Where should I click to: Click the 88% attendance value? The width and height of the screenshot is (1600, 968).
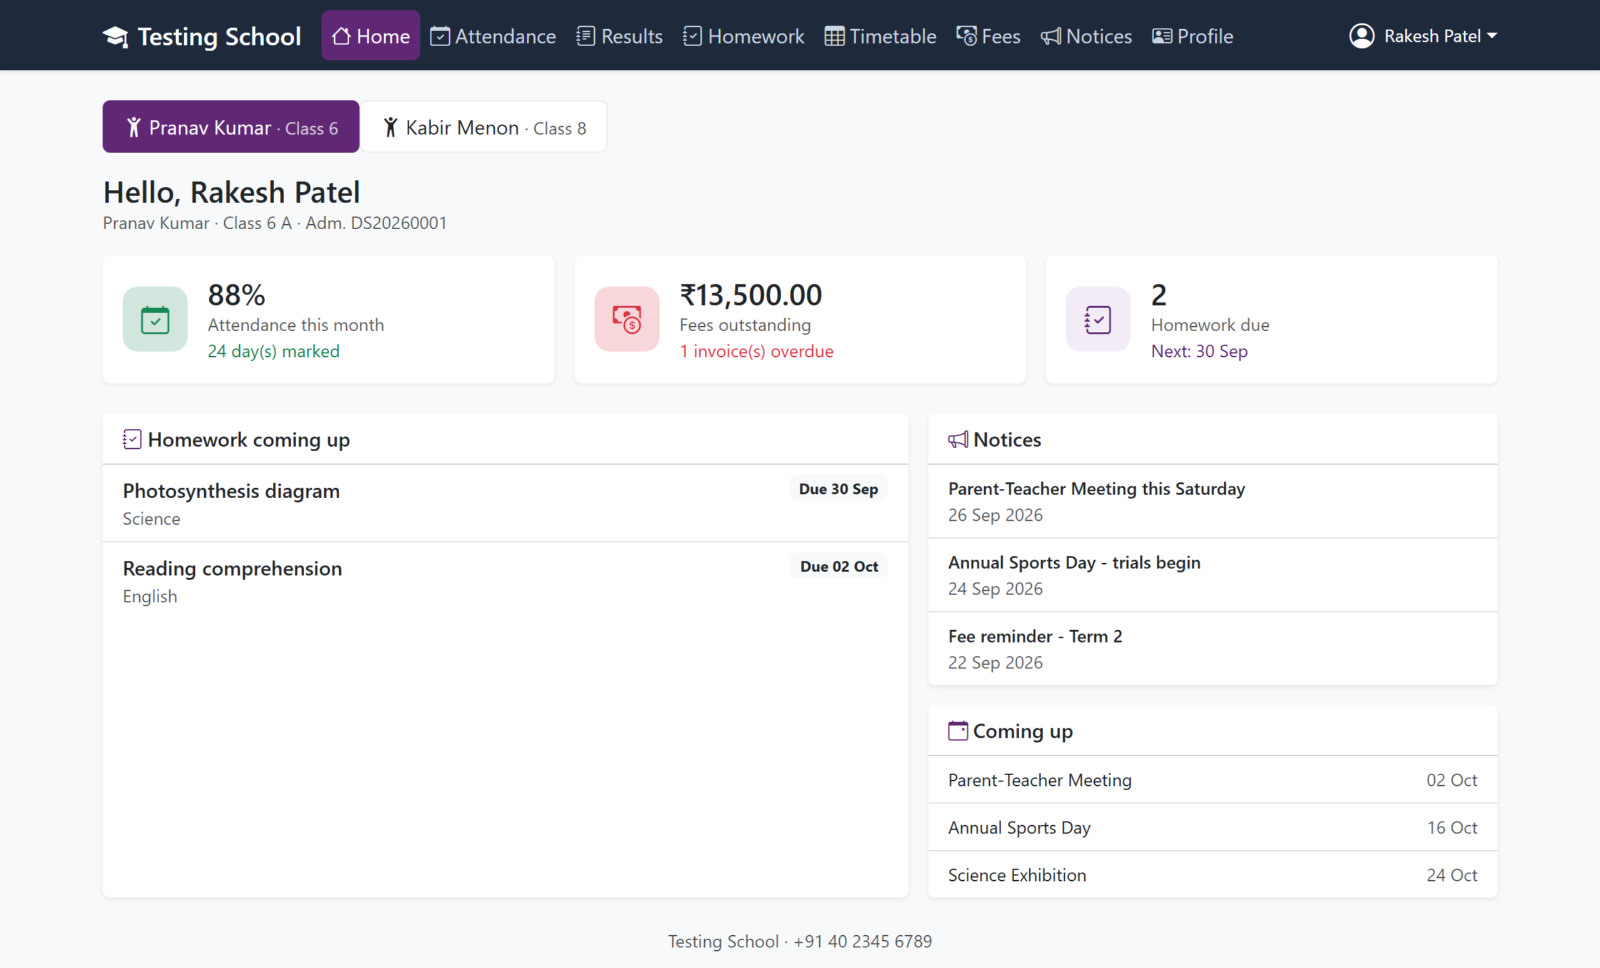237,295
